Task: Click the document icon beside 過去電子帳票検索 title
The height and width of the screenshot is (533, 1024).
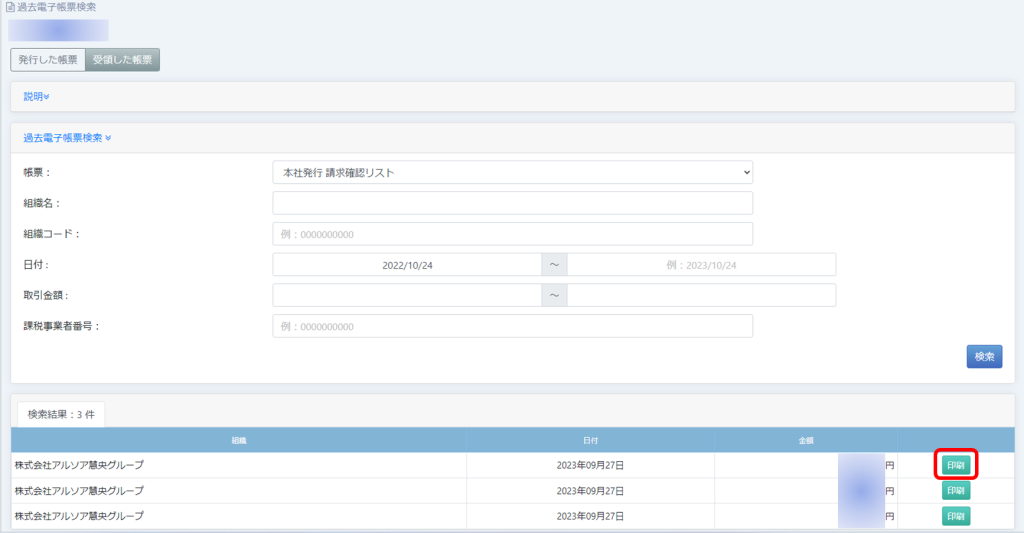Action: pos(10,7)
